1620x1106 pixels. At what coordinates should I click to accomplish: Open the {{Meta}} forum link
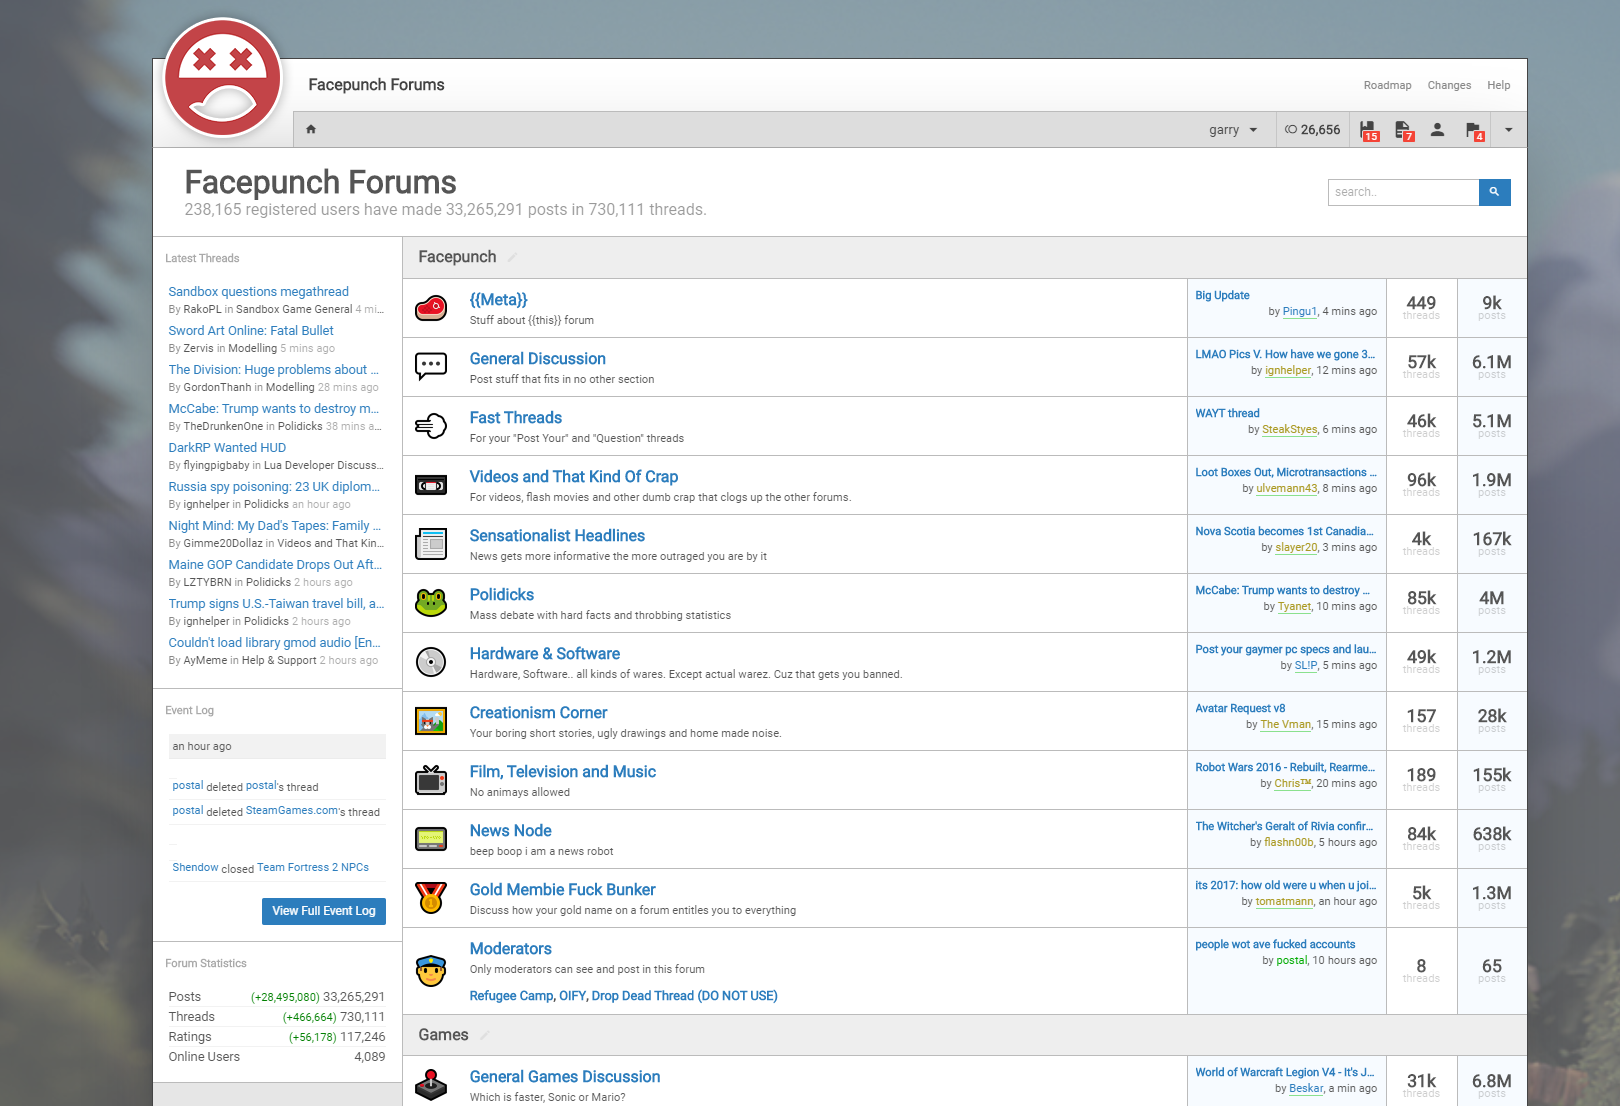coord(498,300)
